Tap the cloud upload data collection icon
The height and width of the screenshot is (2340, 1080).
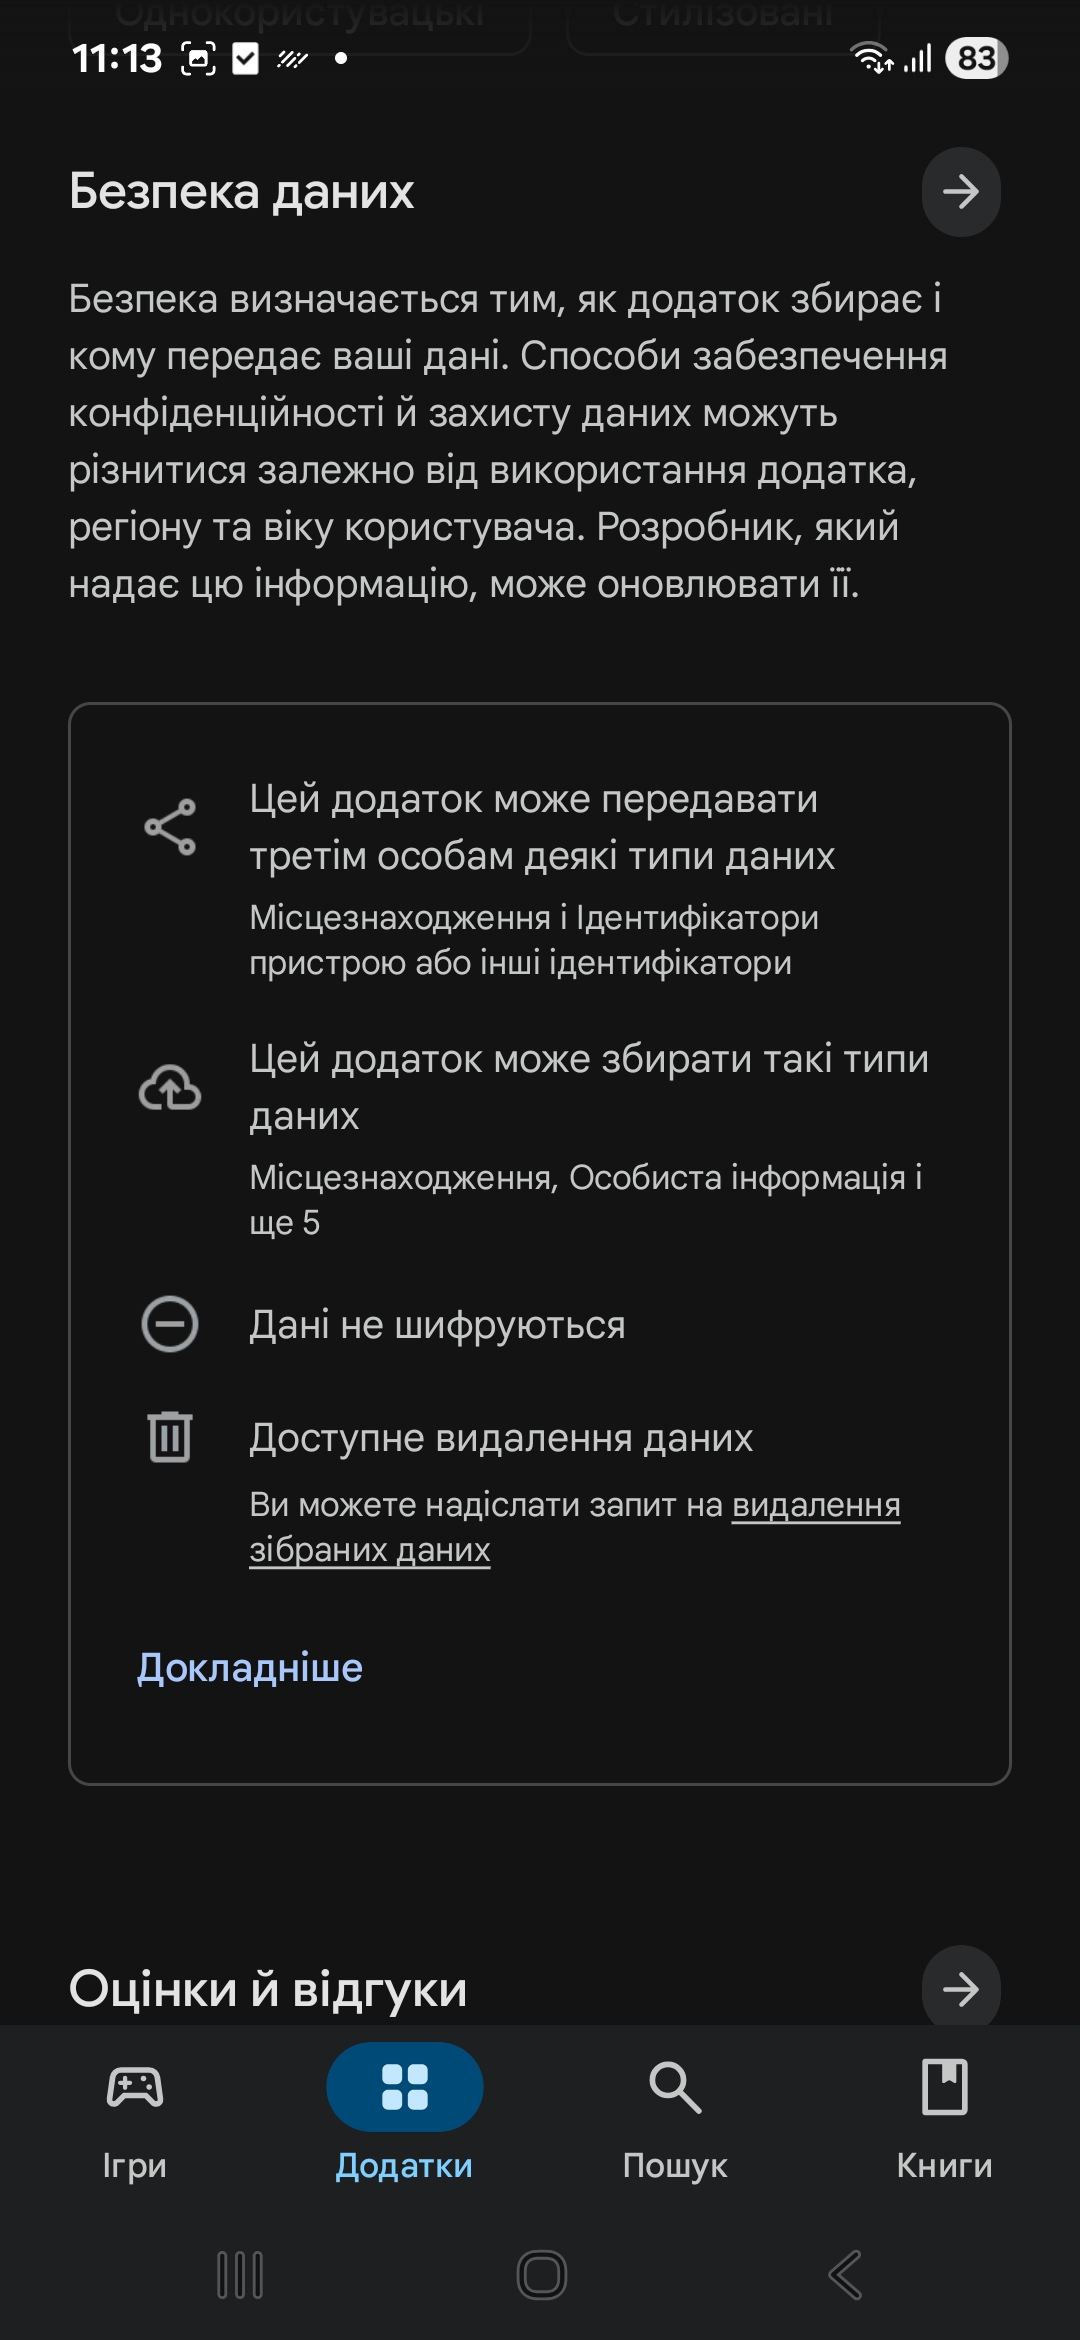[170, 1088]
